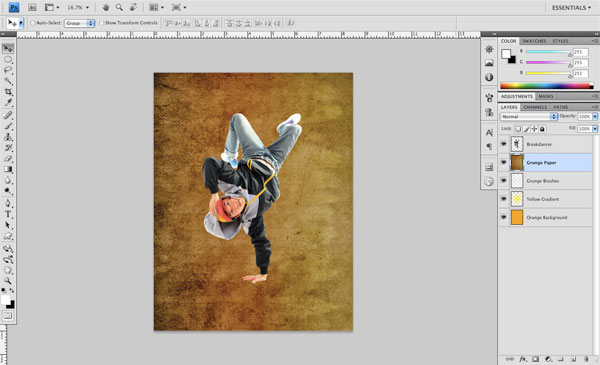Switch to the Styles tab
The width and height of the screenshot is (600, 365).
point(560,41)
